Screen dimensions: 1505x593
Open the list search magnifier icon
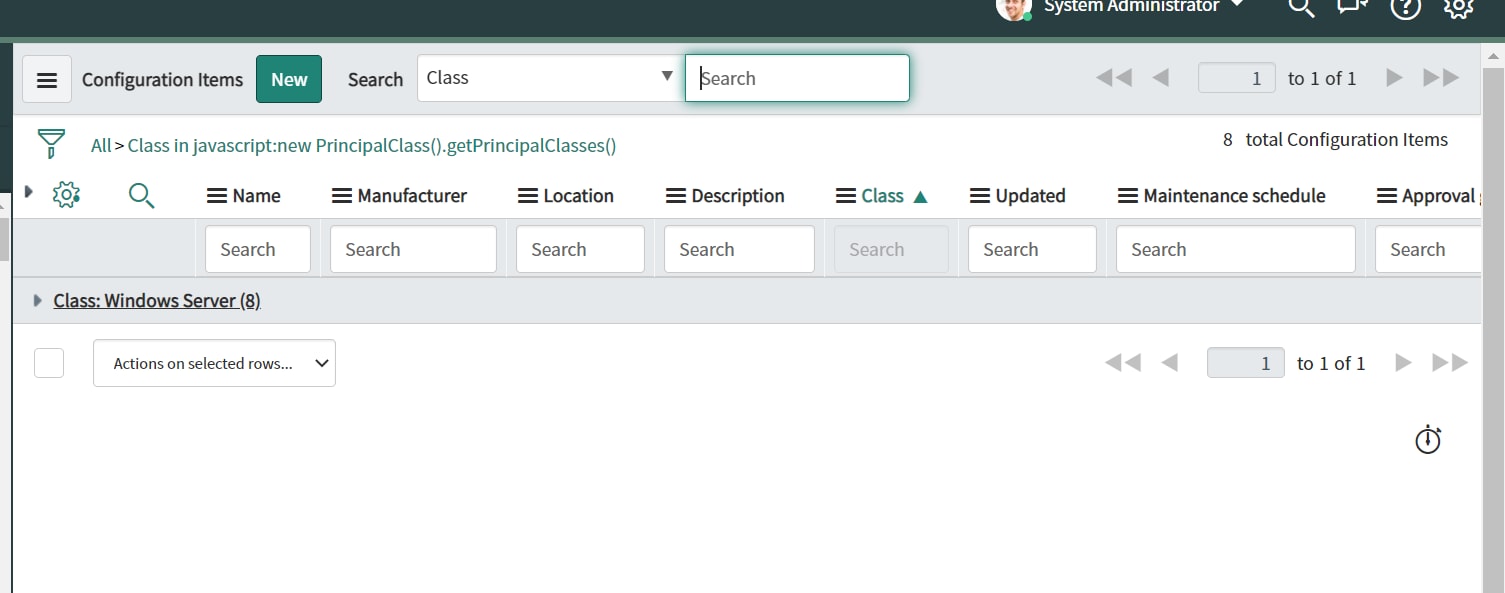click(141, 196)
